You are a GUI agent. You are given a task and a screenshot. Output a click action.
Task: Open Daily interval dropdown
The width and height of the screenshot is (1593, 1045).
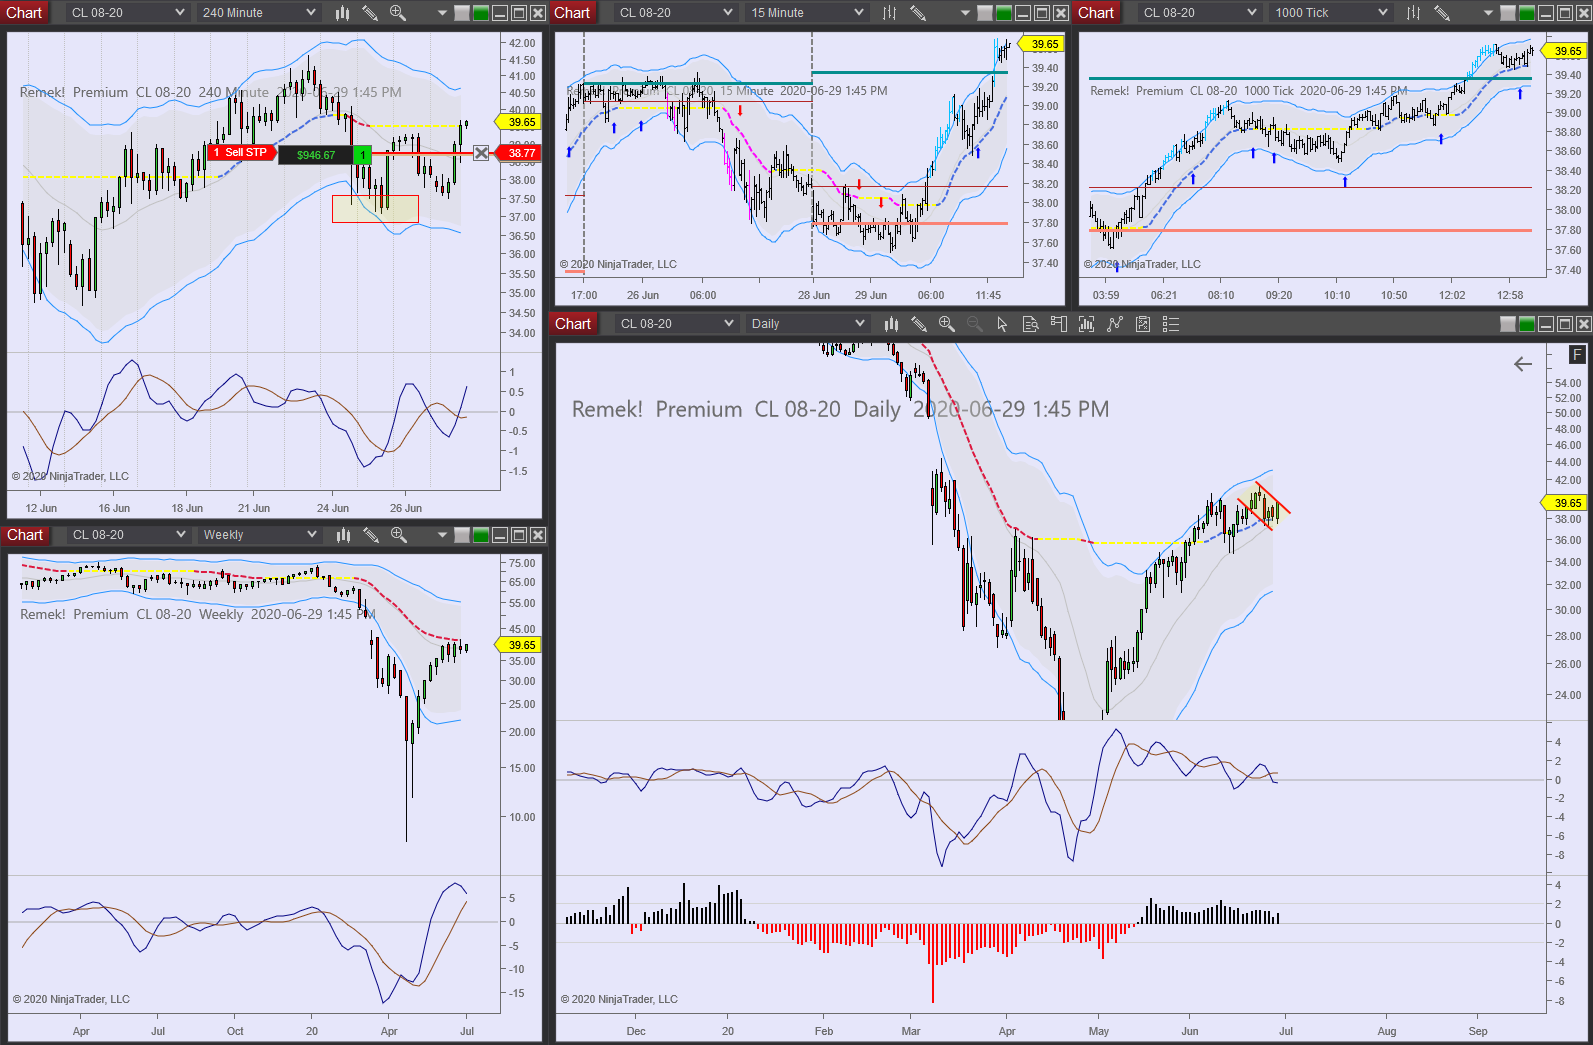point(807,324)
